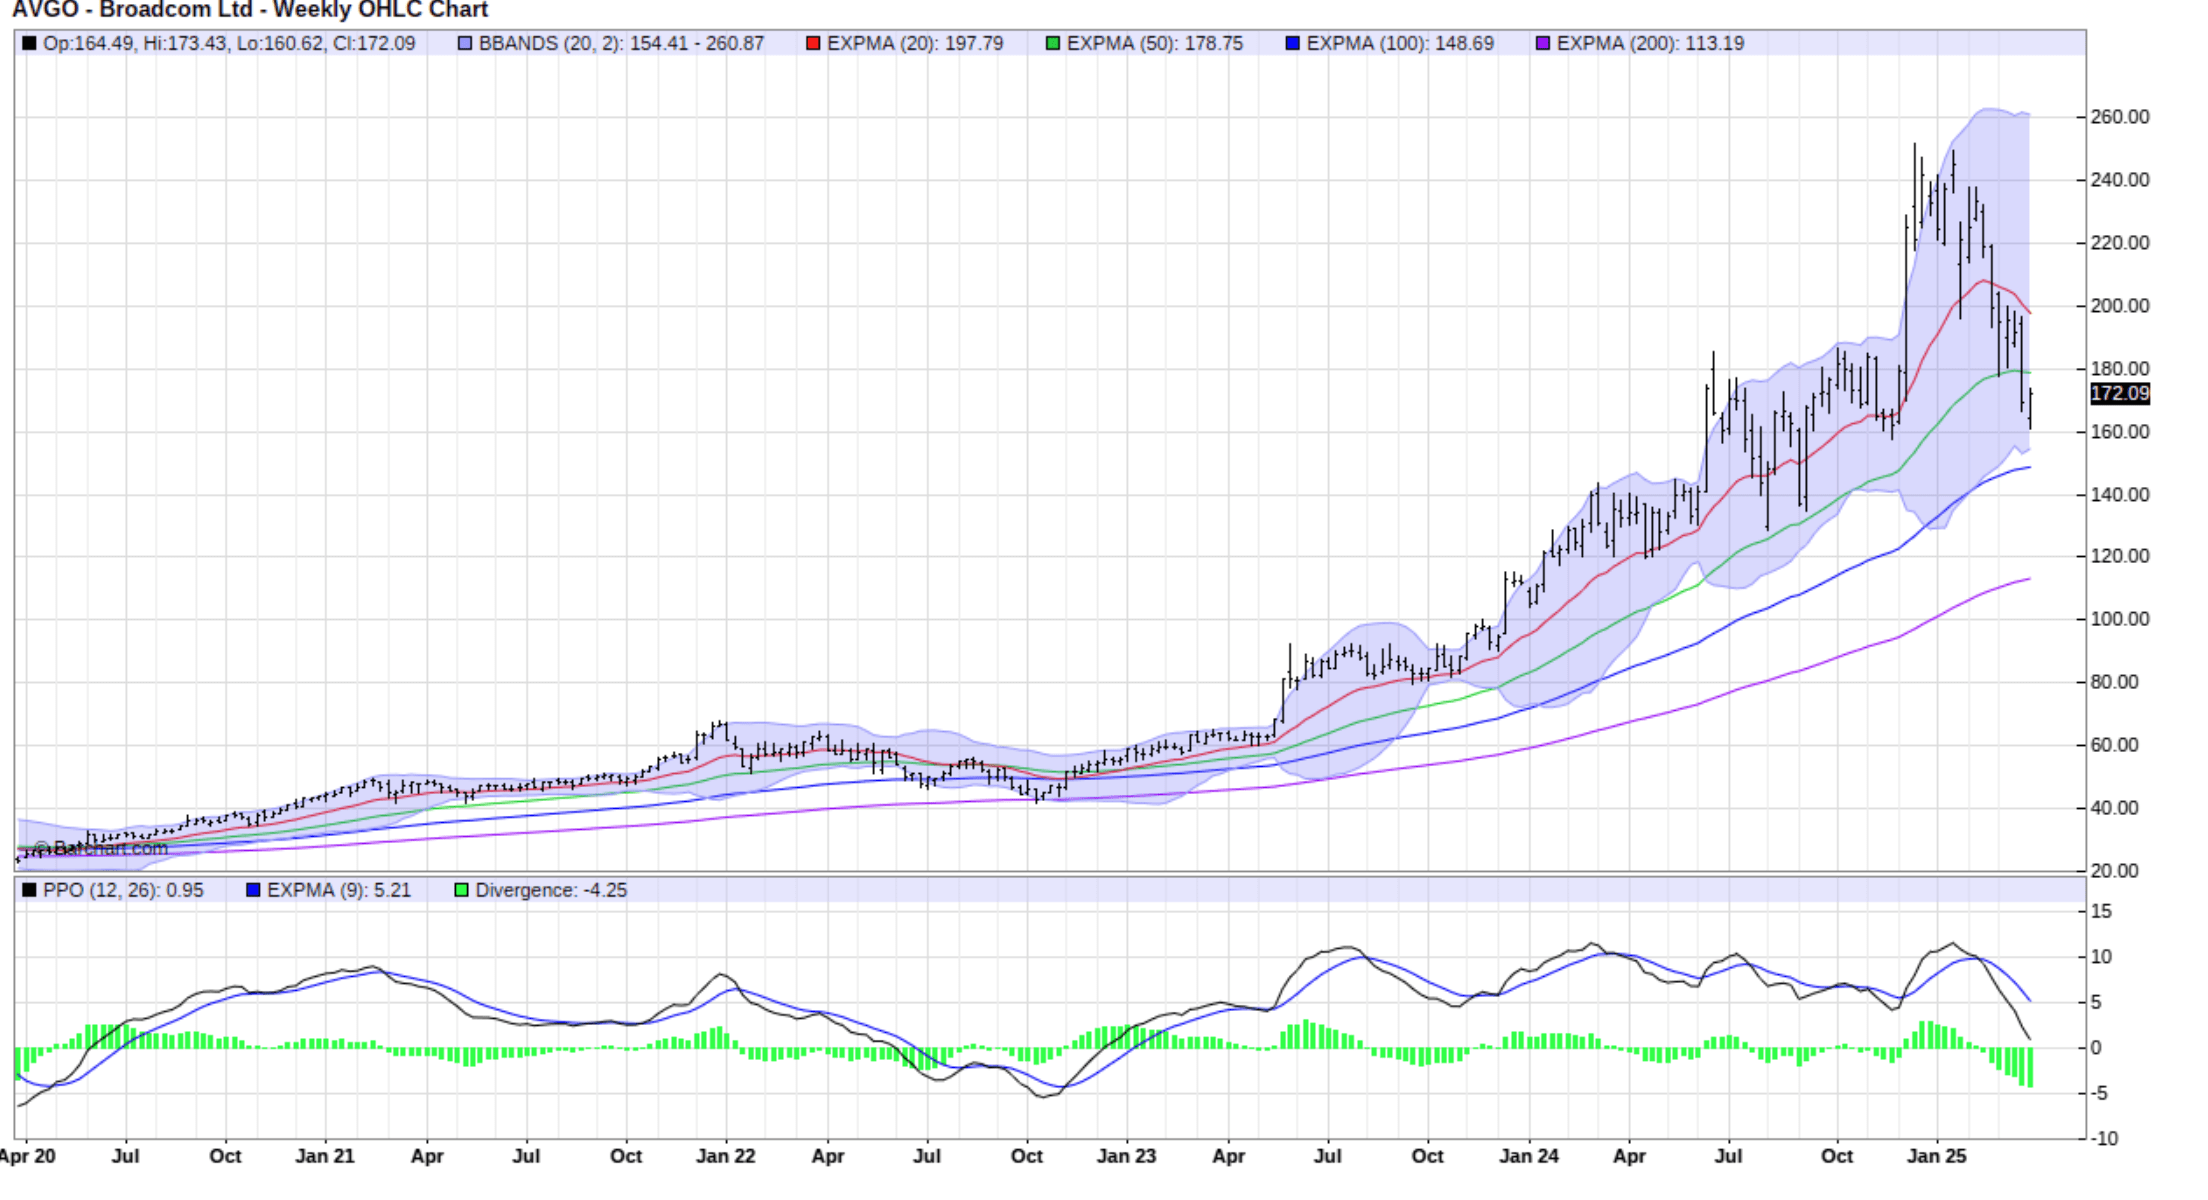Click the BBANDS 154.41 - 260.87 legend text
The height and width of the screenshot is (1200, 2208).
click(x=621, y=43)
